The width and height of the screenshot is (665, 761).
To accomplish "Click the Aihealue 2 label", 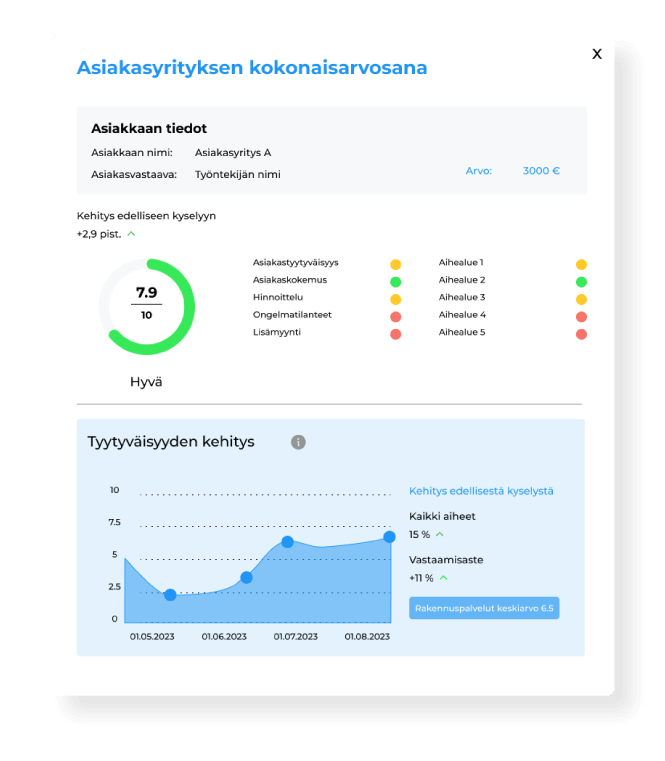I will pyautogui.click(x=462, y=280).
